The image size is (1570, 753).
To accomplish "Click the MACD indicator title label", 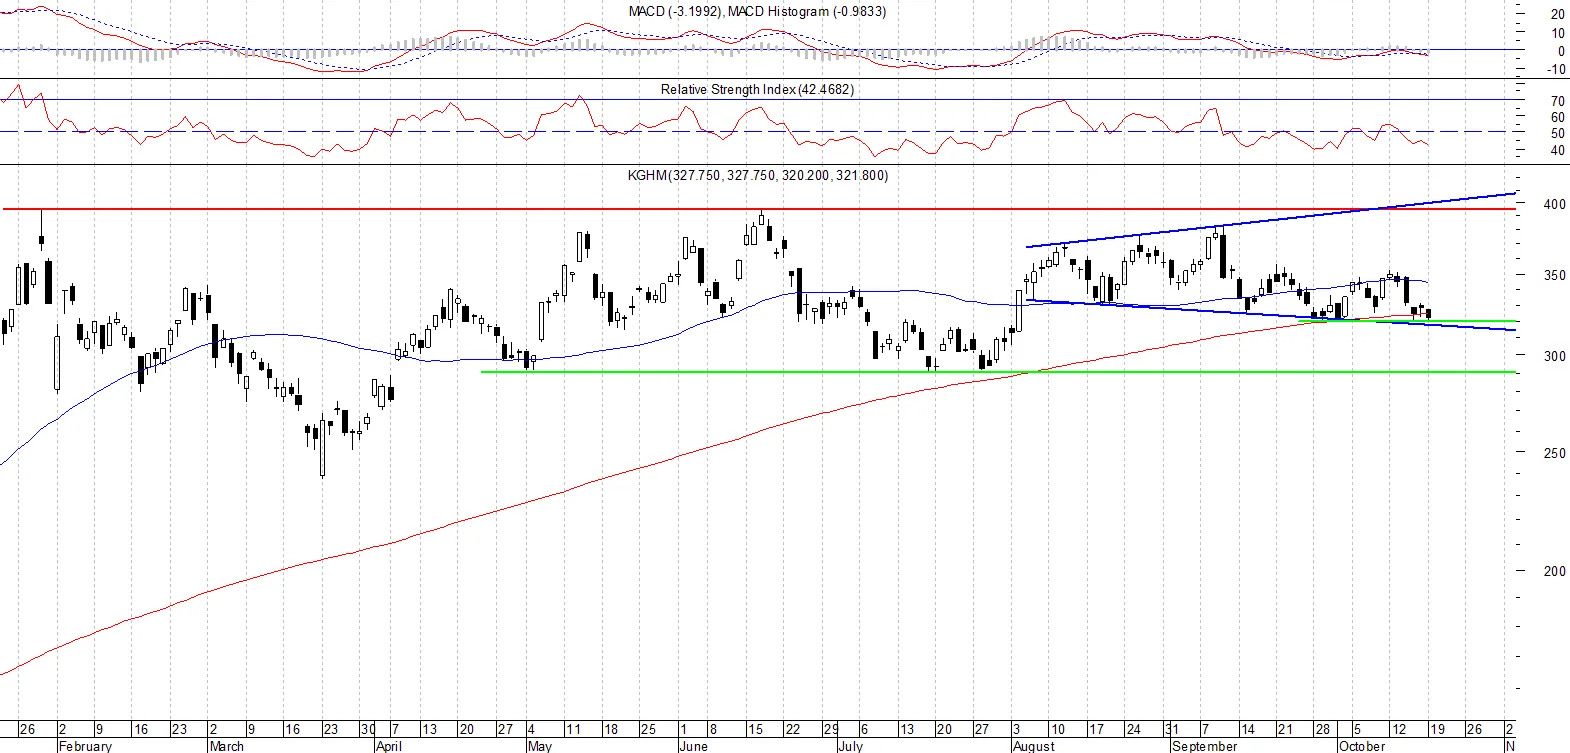I will pyautogui.click(x=757, y=12).
